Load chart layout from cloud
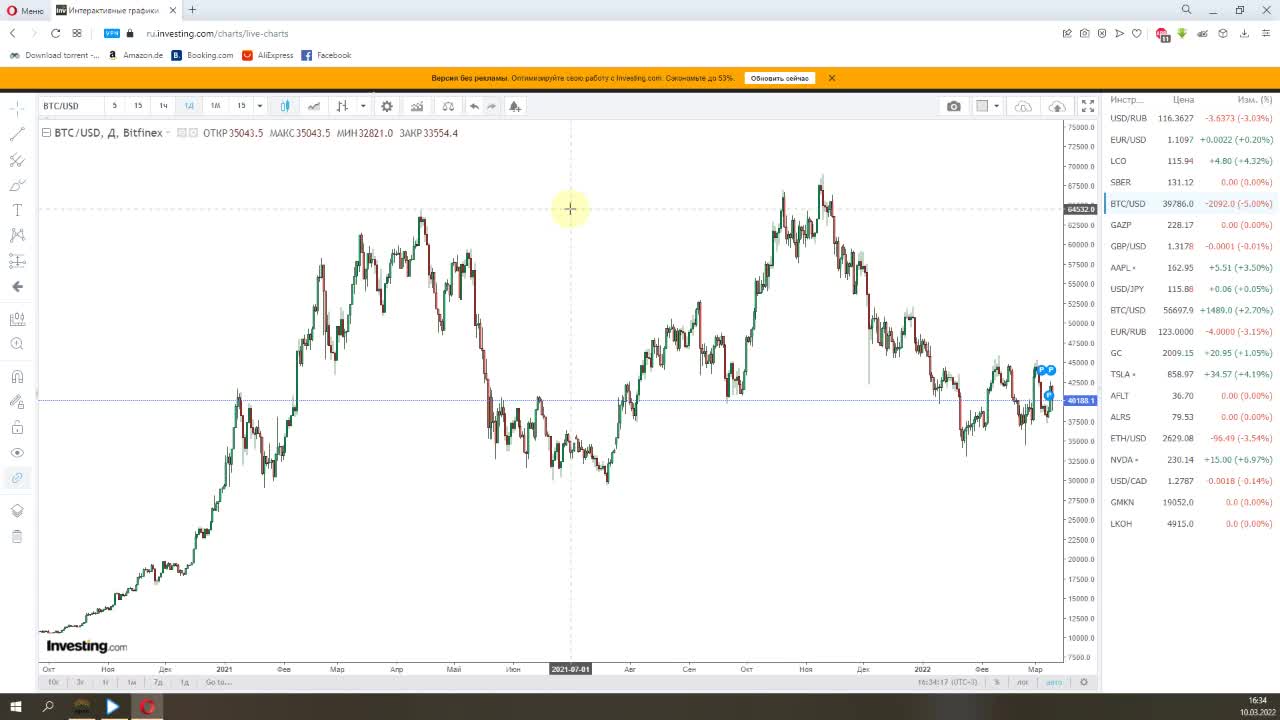 coord(1023,106)
